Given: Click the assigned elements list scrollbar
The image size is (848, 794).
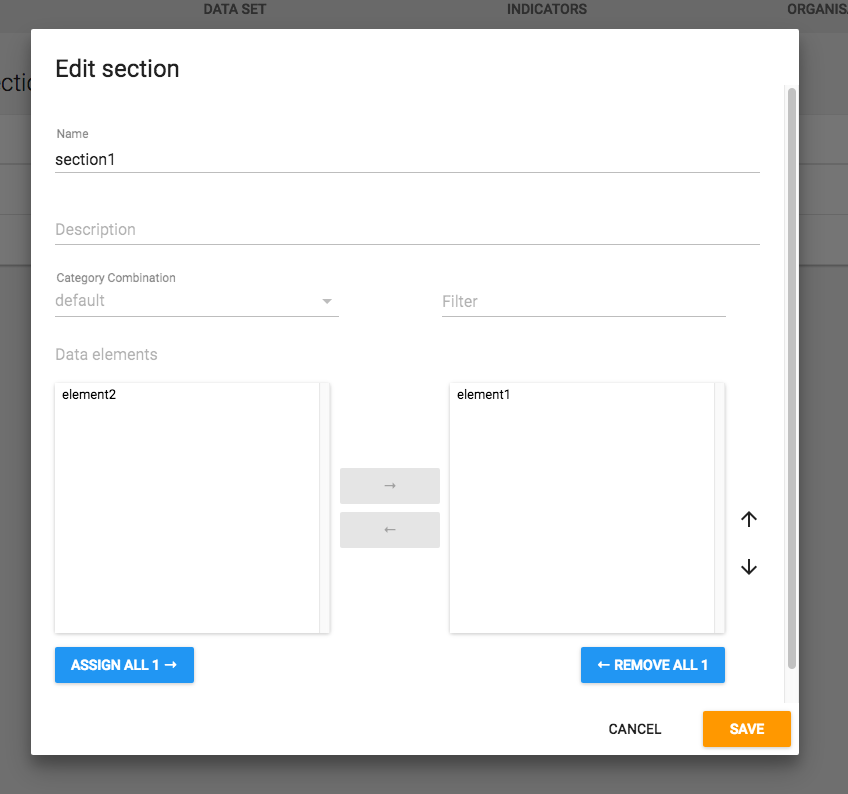Looking at the screenshot, I should [x=719, y=507].
